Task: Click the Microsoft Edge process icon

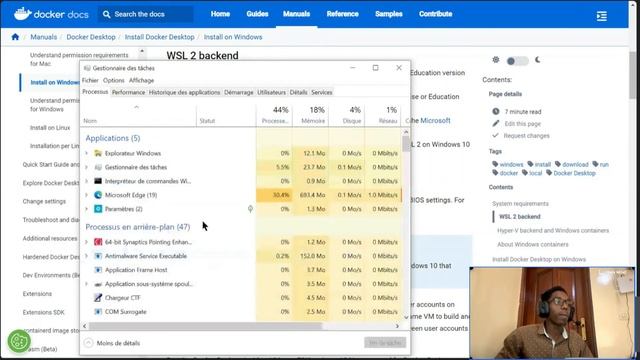Action: (98, 195)
